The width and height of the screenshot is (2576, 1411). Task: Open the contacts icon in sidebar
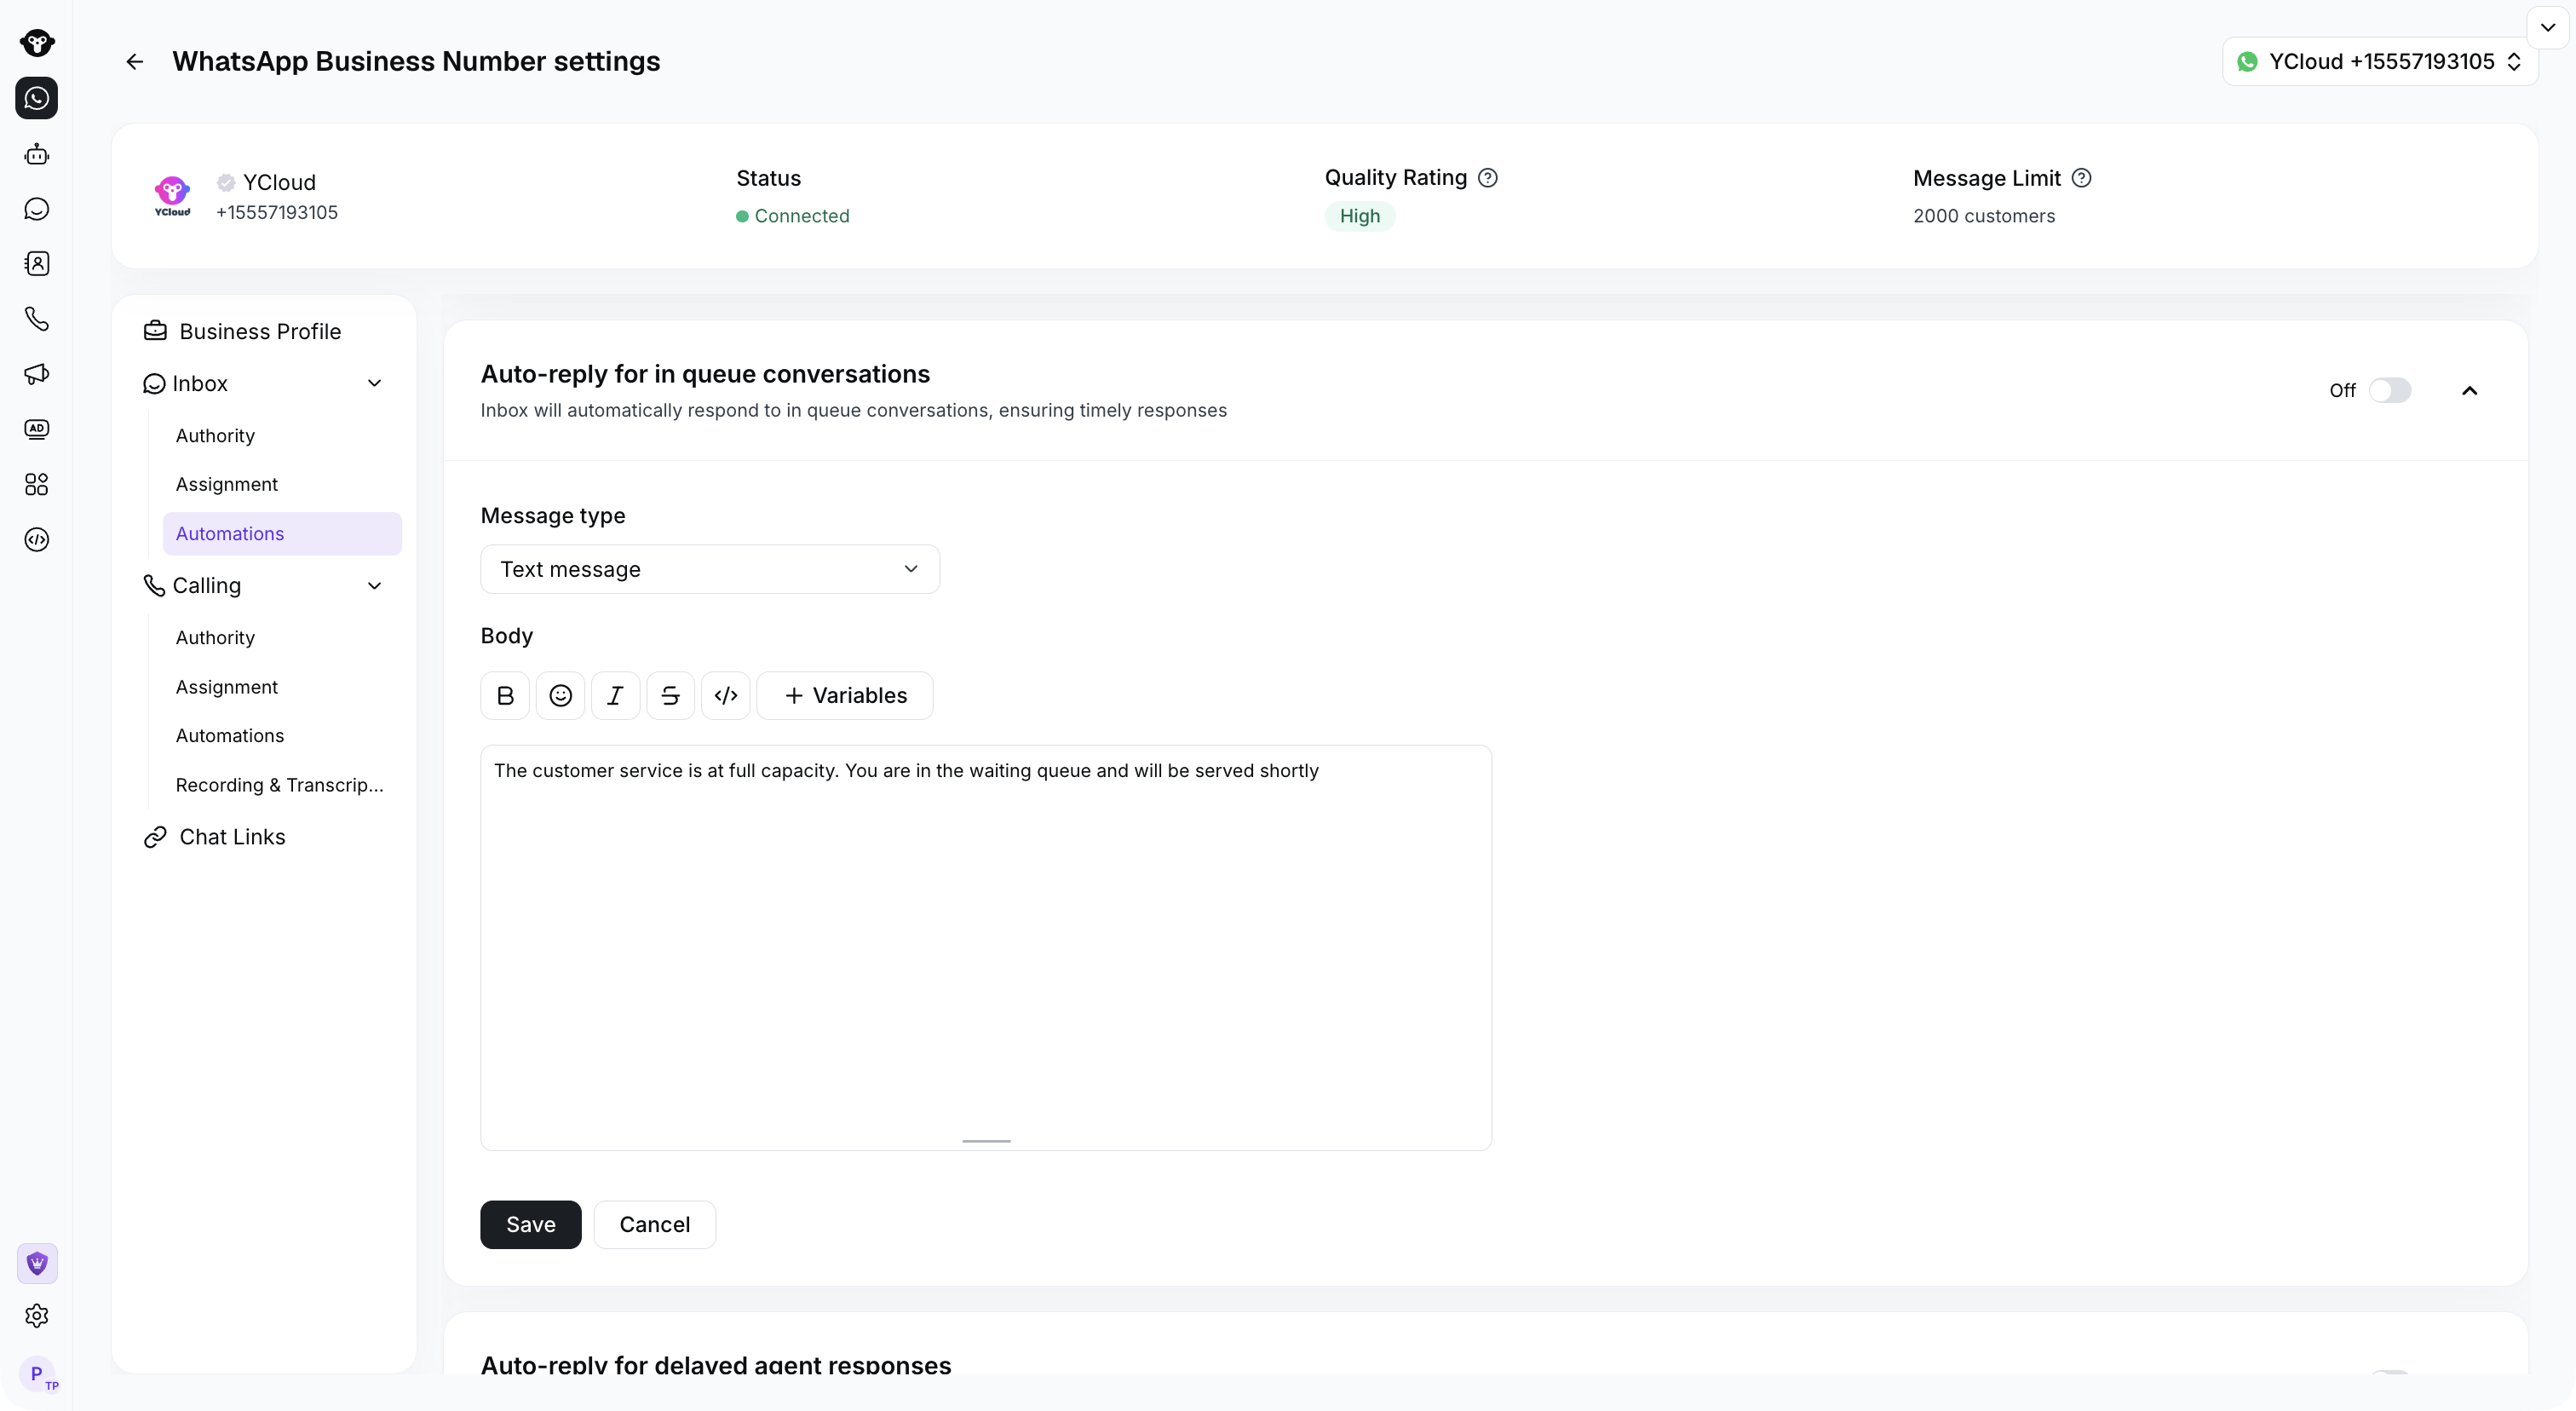pyautogui.click(x=37, y=264)
